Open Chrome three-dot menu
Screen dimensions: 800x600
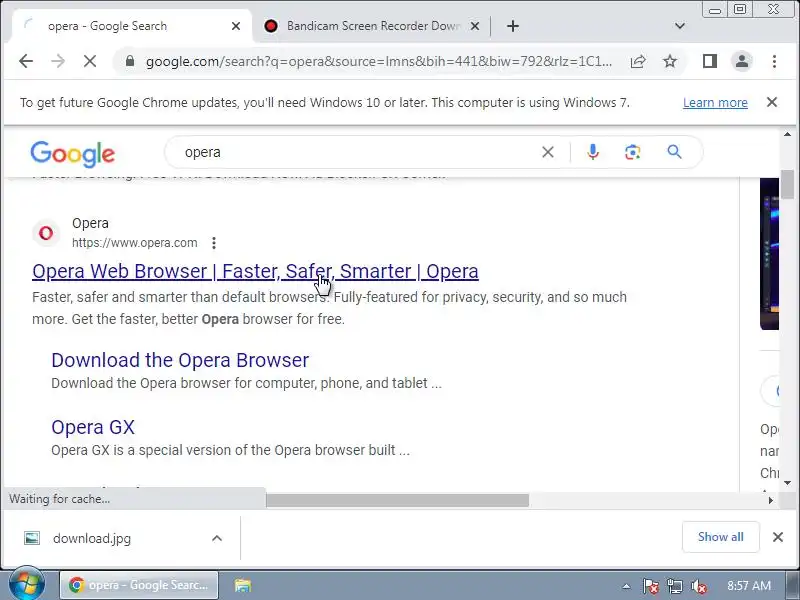coord(774,61)
